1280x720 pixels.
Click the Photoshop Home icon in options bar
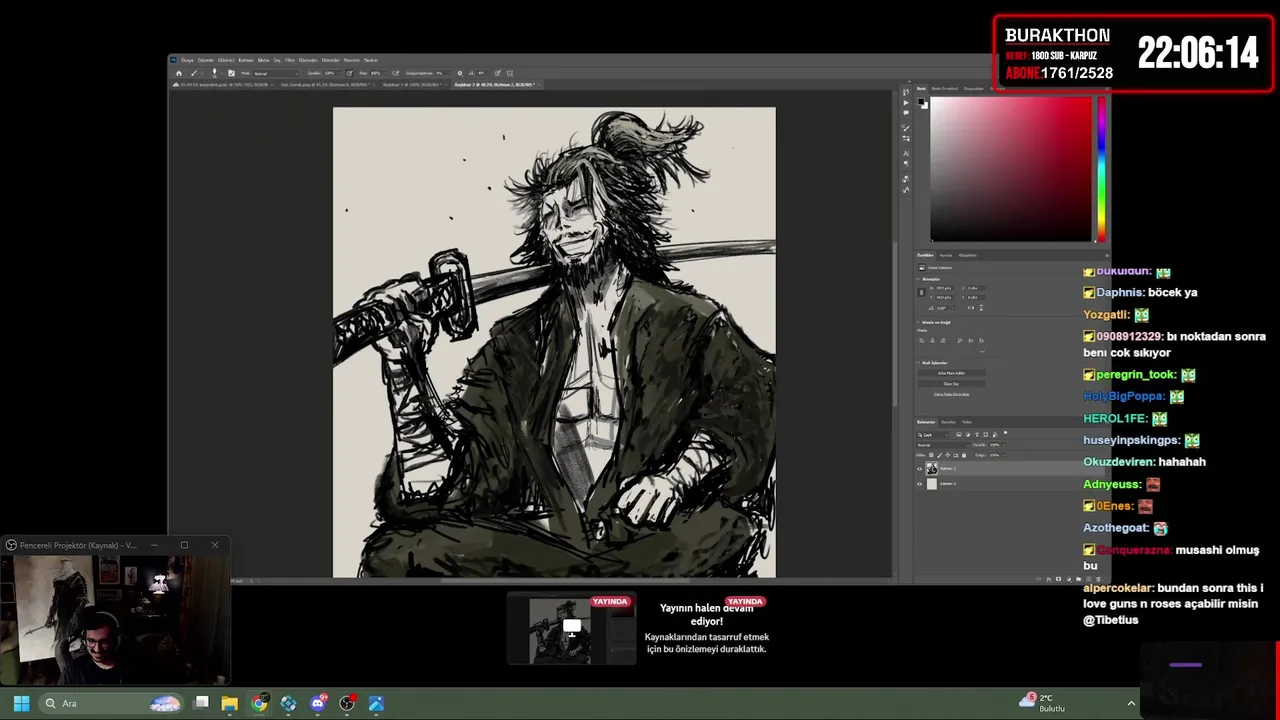179,73
